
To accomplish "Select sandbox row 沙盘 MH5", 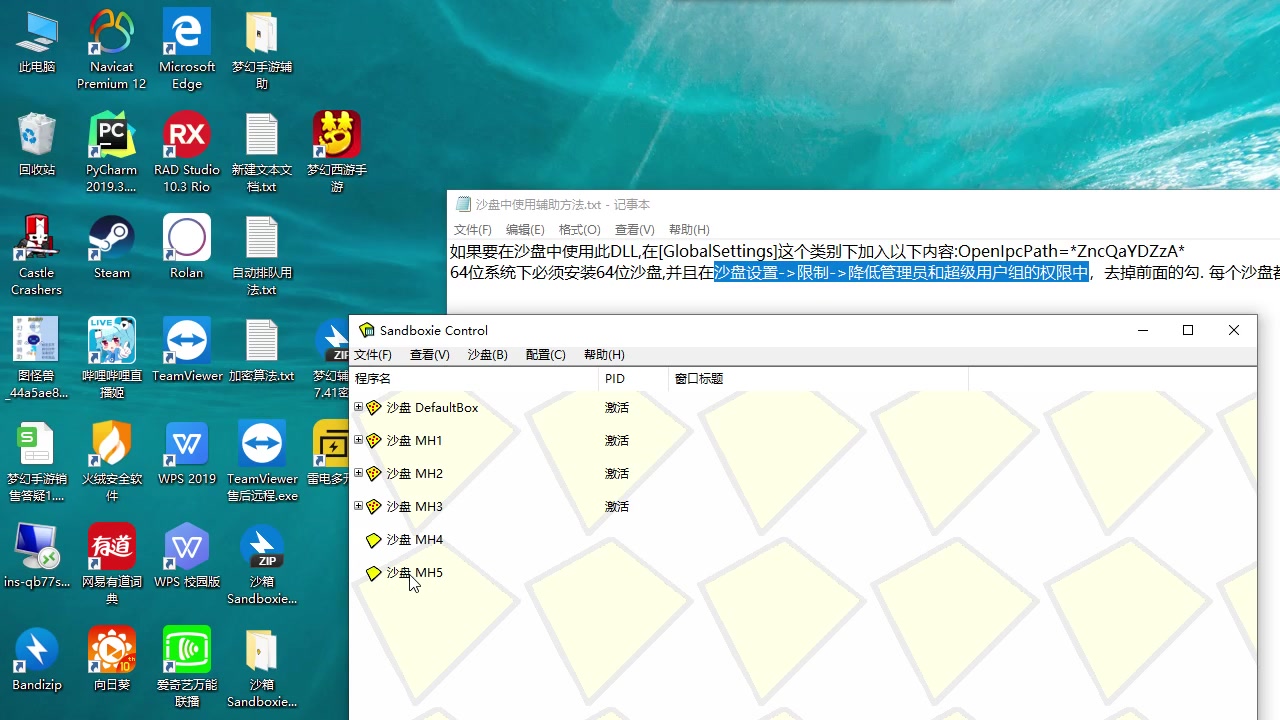I will [414, 573].
